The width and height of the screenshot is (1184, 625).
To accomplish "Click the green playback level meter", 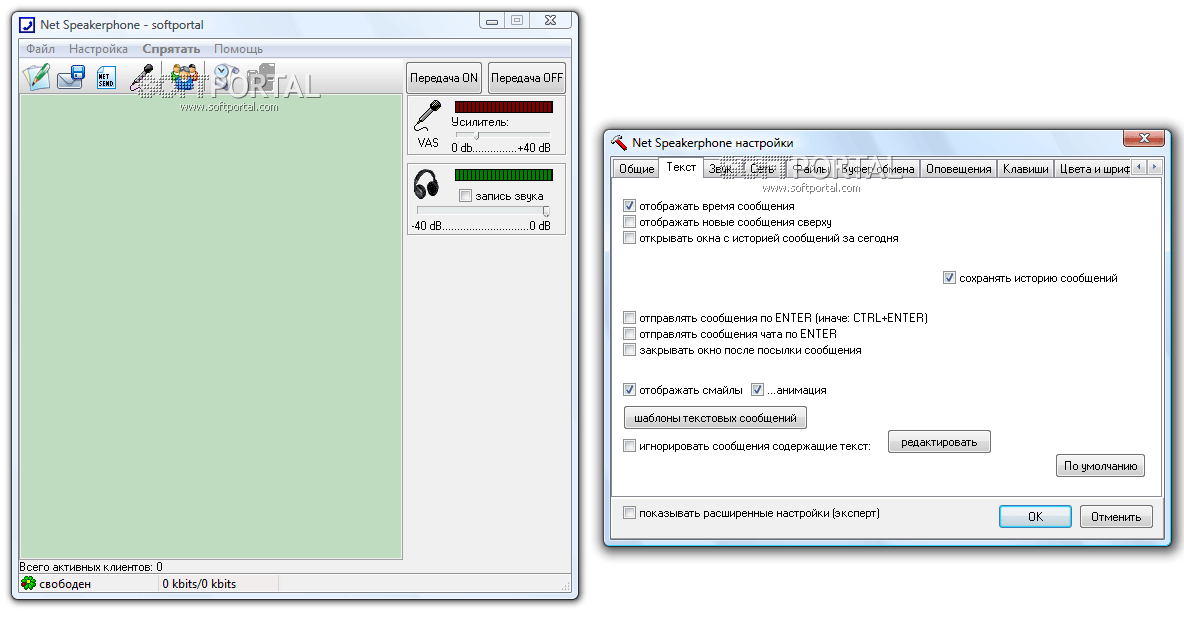I will click(504, 175).
